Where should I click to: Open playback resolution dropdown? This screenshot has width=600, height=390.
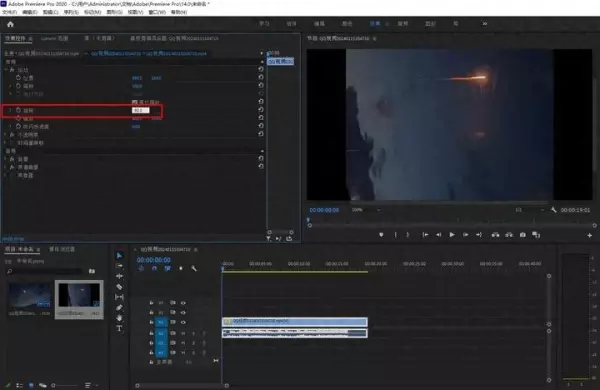click(x=530, y=210)
